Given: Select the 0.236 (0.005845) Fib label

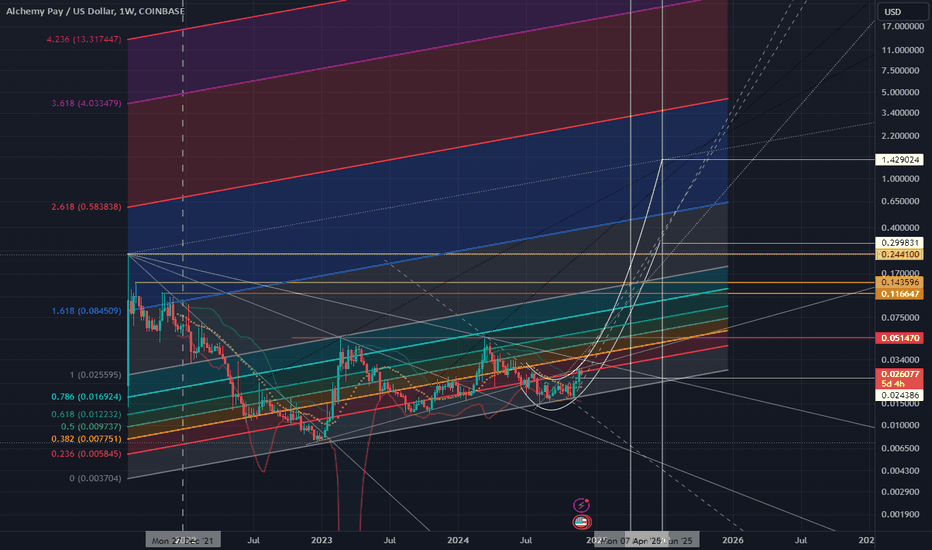Looking at the screenshot, I should (x=86, y=454).
